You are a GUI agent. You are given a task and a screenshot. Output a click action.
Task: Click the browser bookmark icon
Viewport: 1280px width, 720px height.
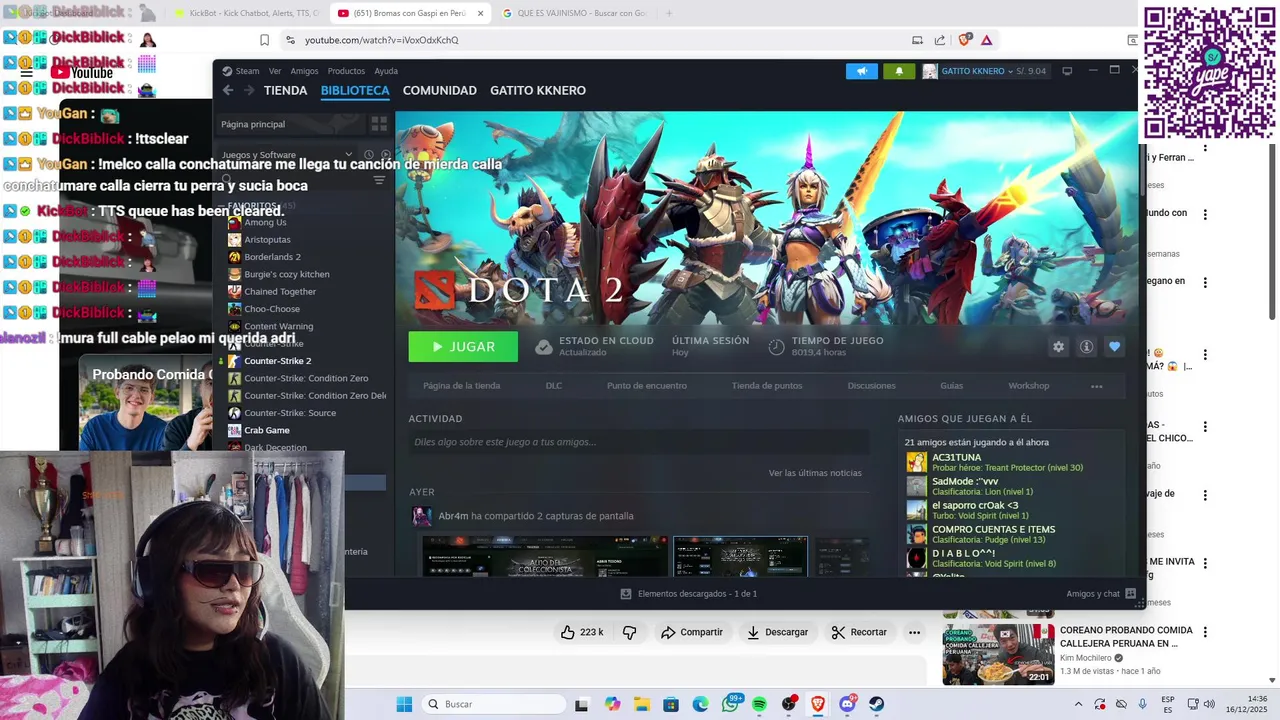click(264, 40)
